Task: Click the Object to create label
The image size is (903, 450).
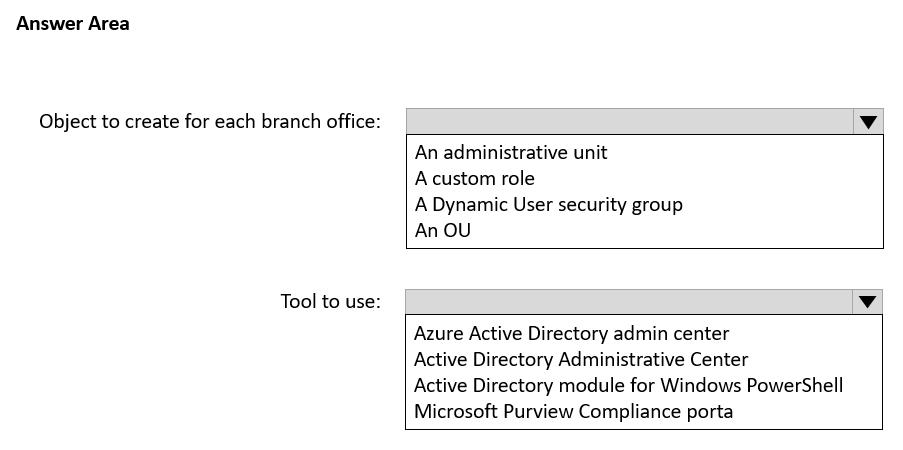Action: pyautogui.click(x=210, y=121)
